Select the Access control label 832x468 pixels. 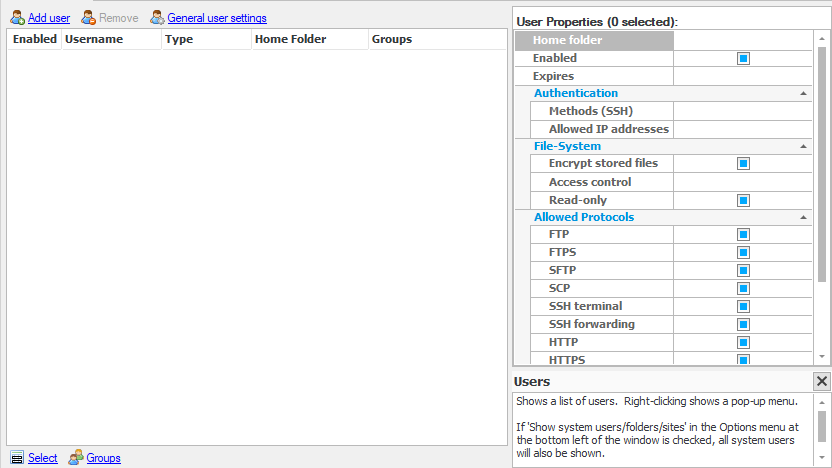coord(590,183)
